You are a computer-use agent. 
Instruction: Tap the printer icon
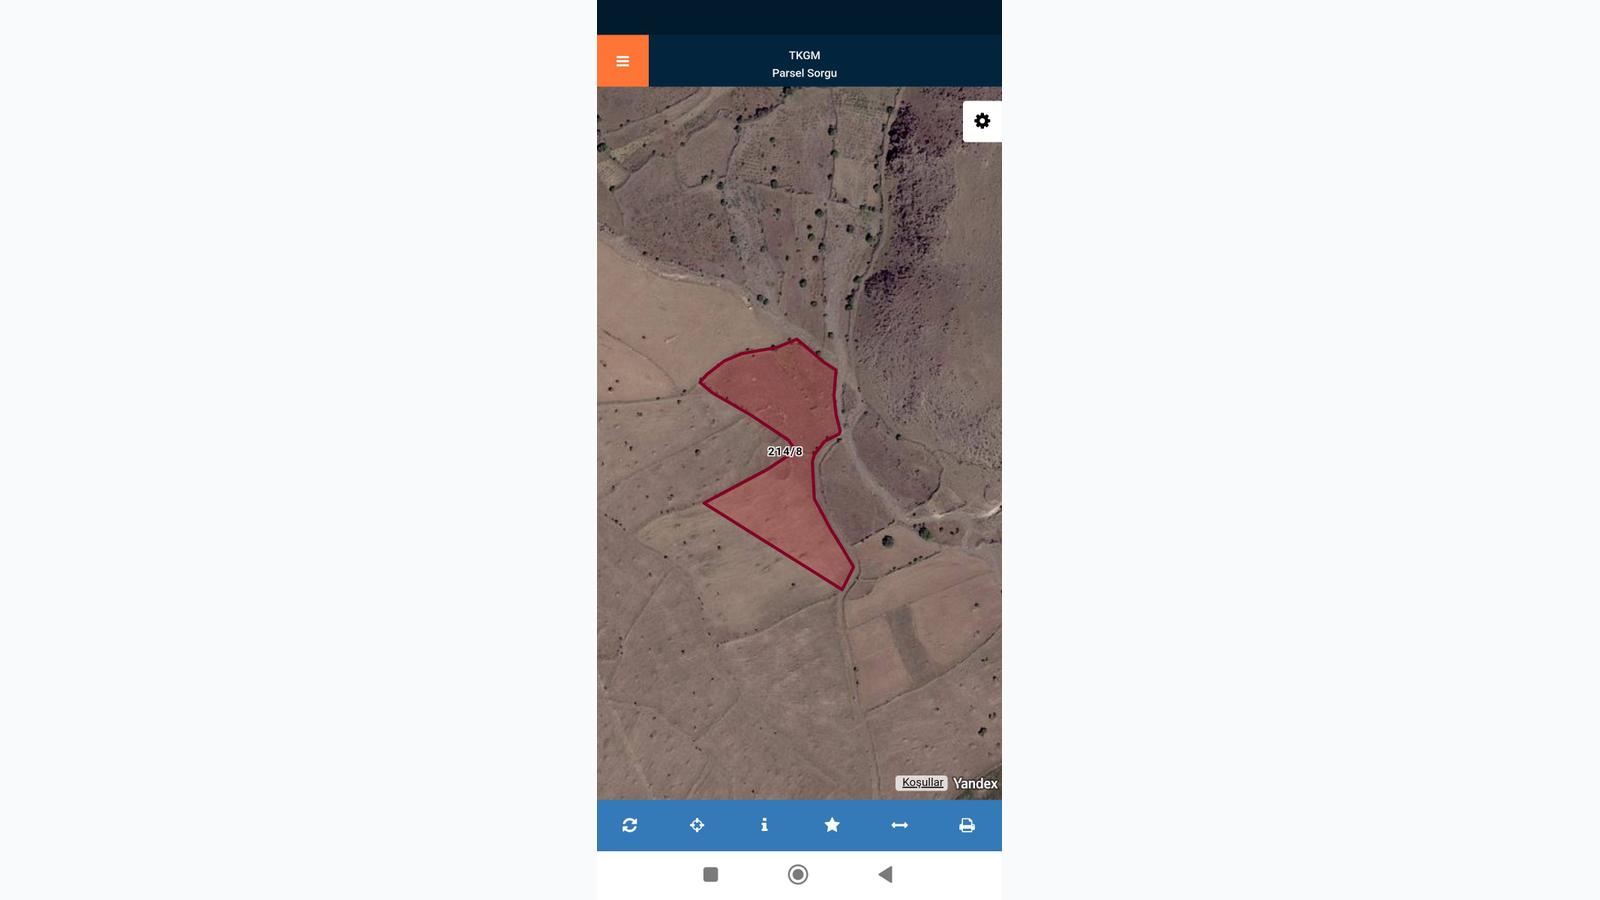[967, 825]
